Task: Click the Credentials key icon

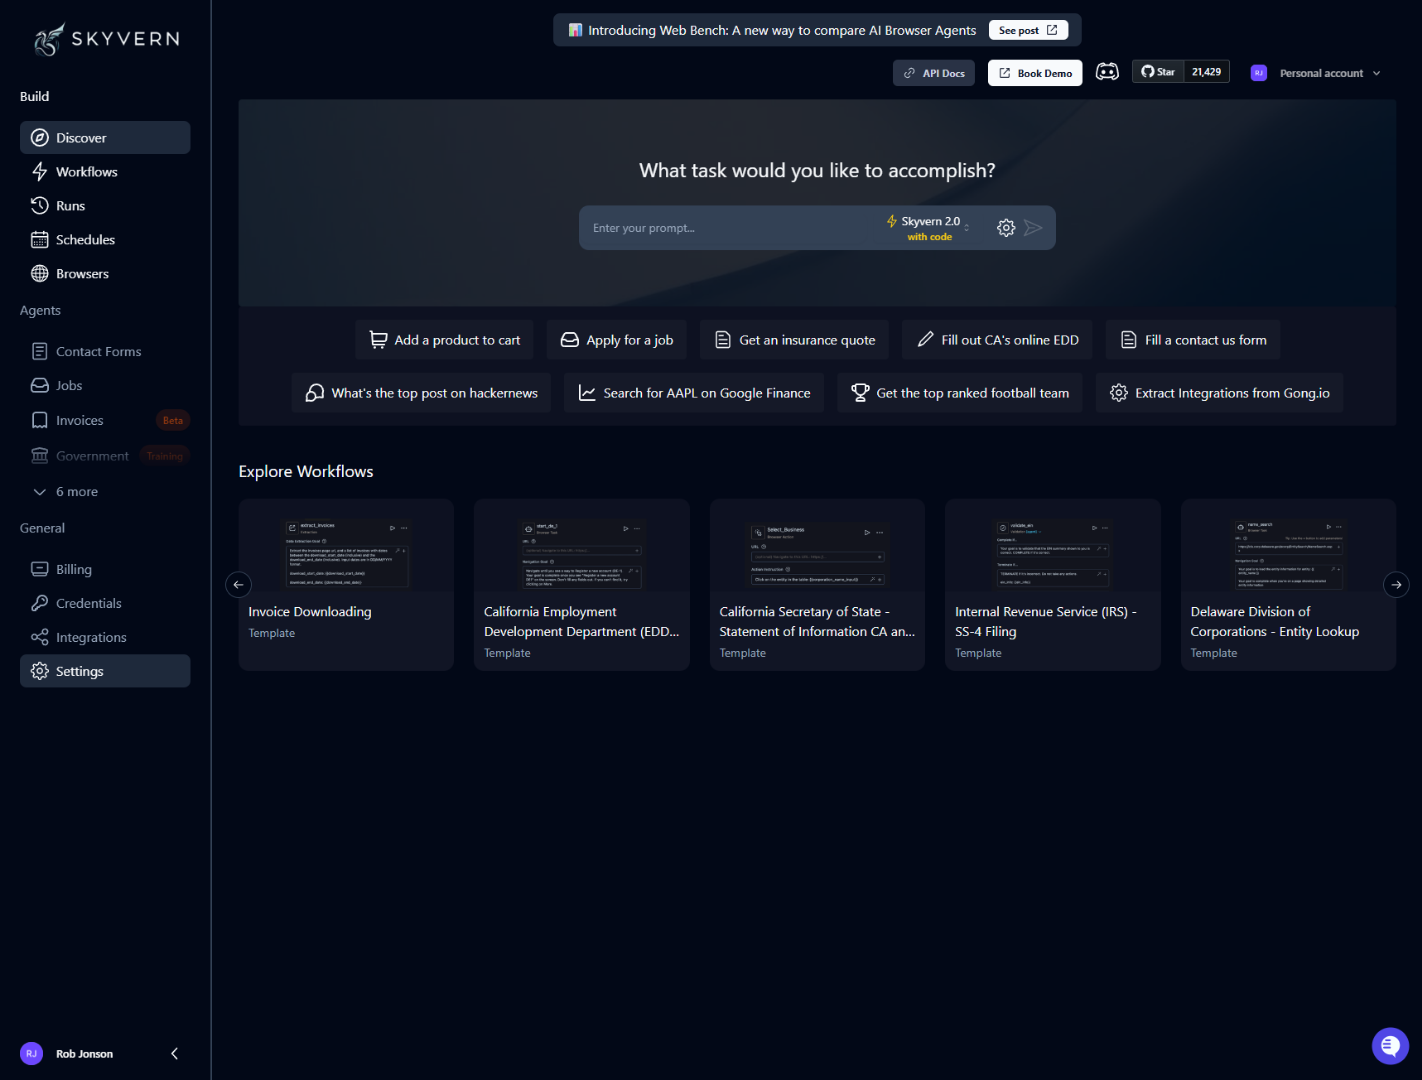Action: point(40,603)
